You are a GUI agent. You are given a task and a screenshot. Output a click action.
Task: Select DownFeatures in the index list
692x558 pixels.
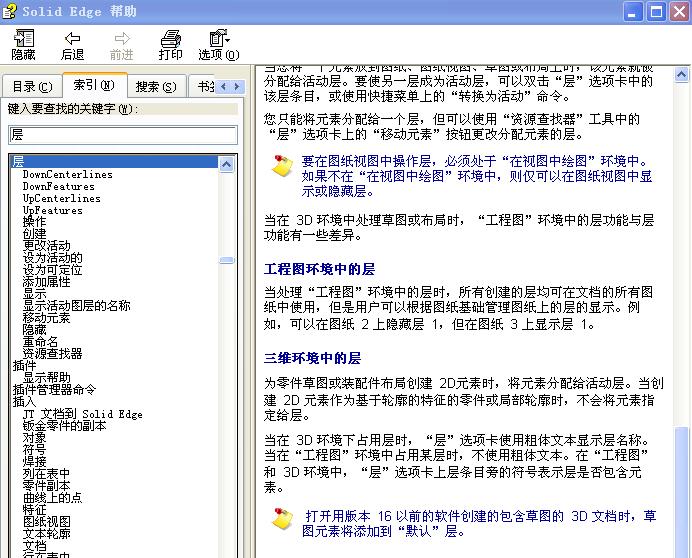(x=59, y=186)
